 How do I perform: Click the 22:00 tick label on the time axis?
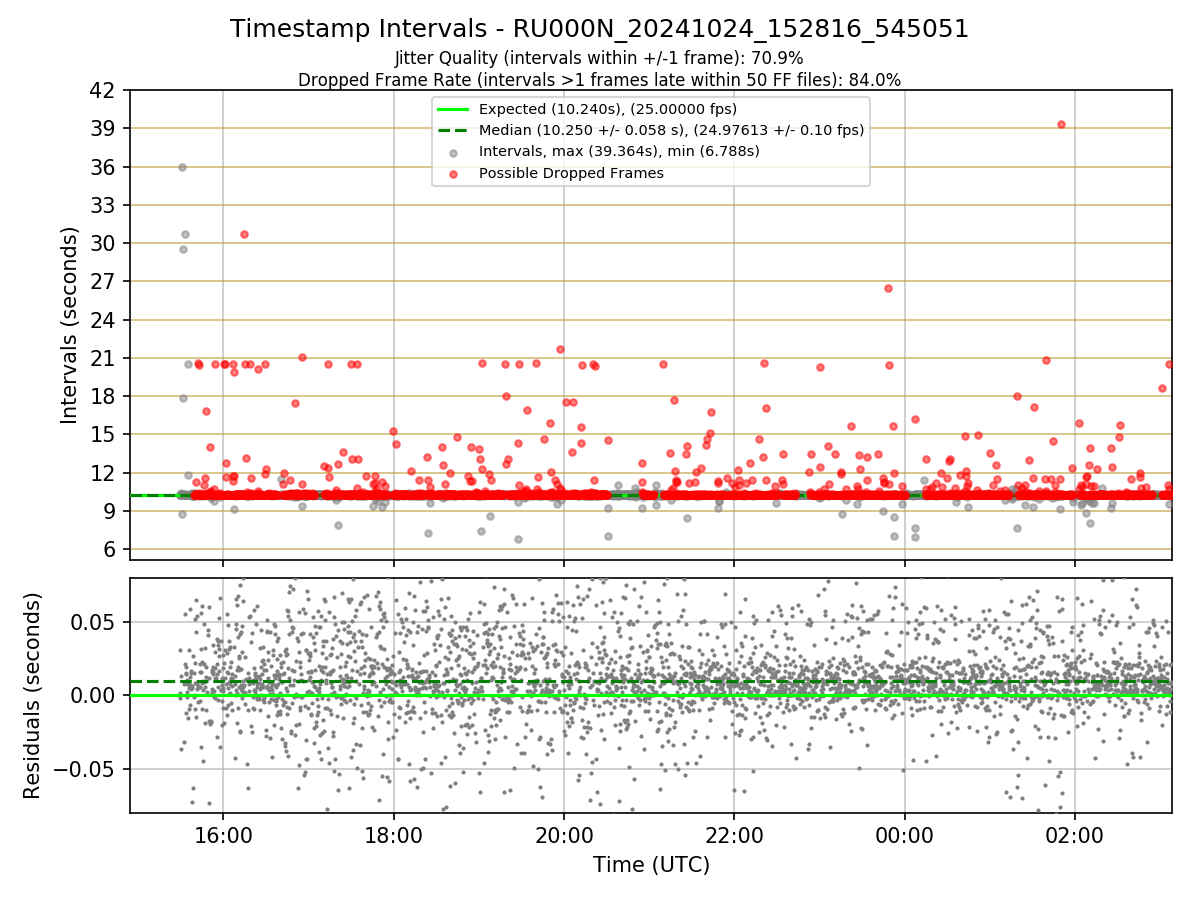[734, 835]
